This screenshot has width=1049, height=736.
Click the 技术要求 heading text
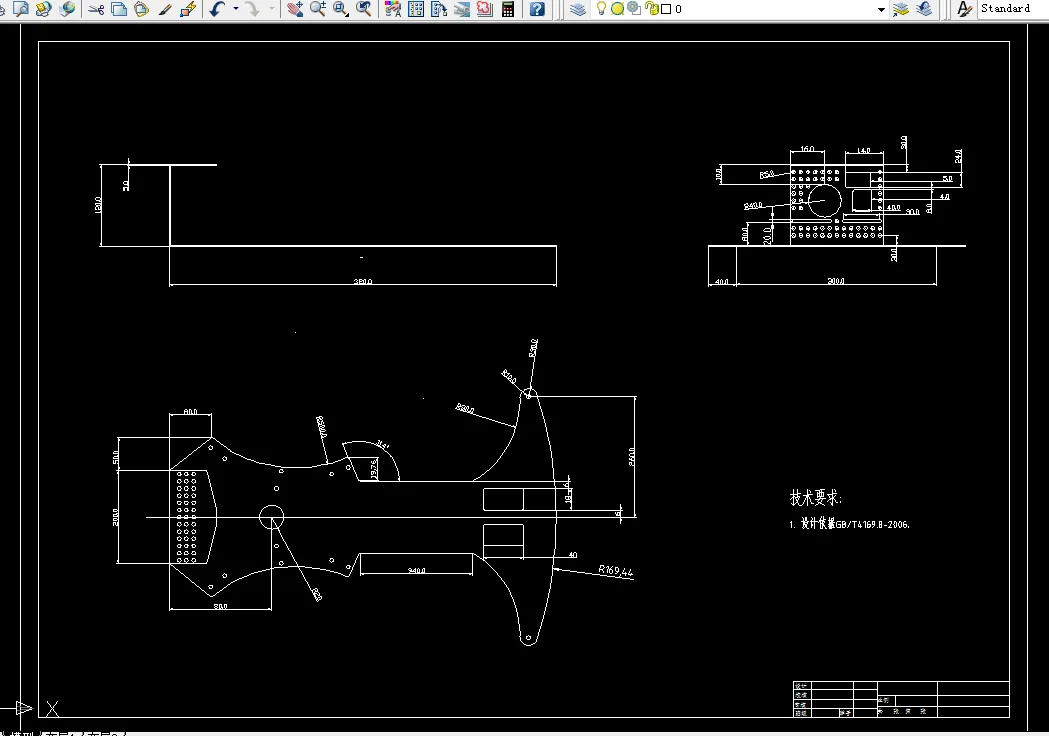pos(816,497)
